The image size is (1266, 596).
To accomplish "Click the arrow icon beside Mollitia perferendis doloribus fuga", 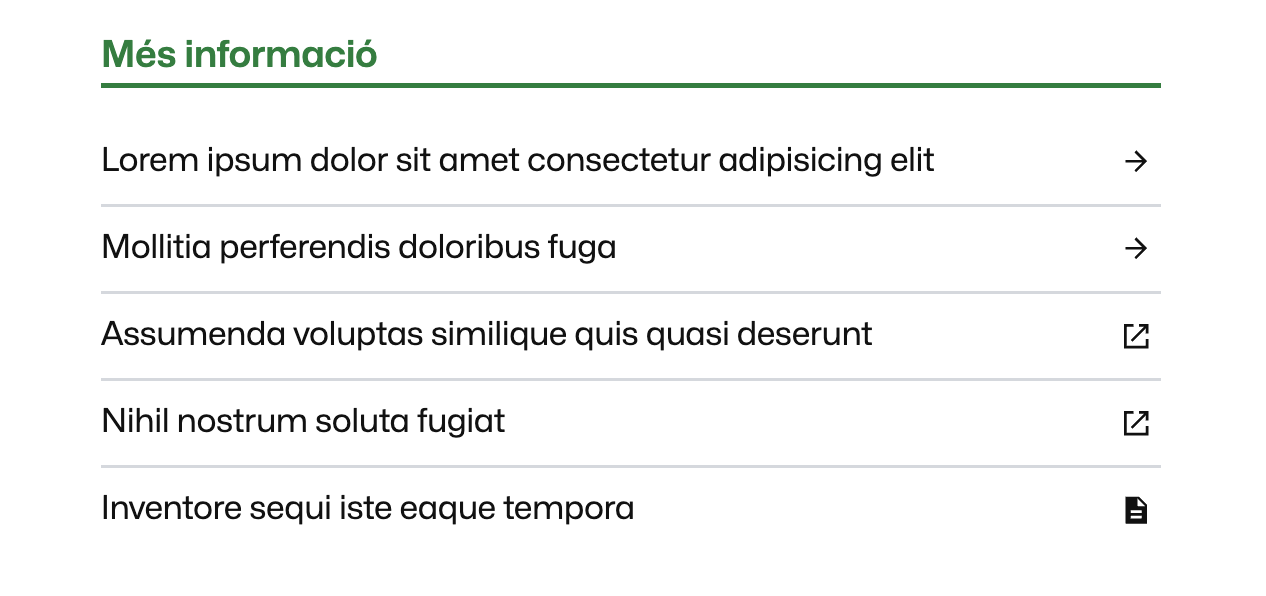I will (1136, 248).
